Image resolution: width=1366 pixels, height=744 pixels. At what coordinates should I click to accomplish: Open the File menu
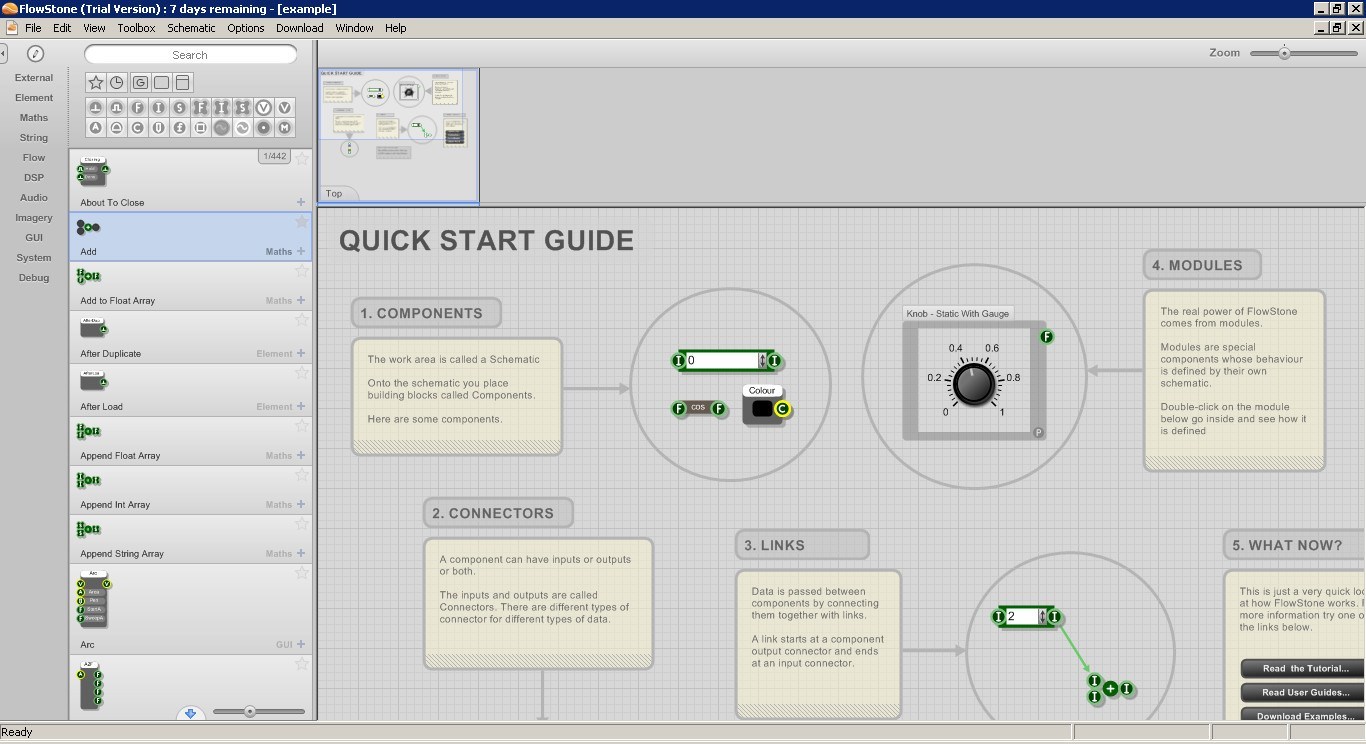coord(33,28)
